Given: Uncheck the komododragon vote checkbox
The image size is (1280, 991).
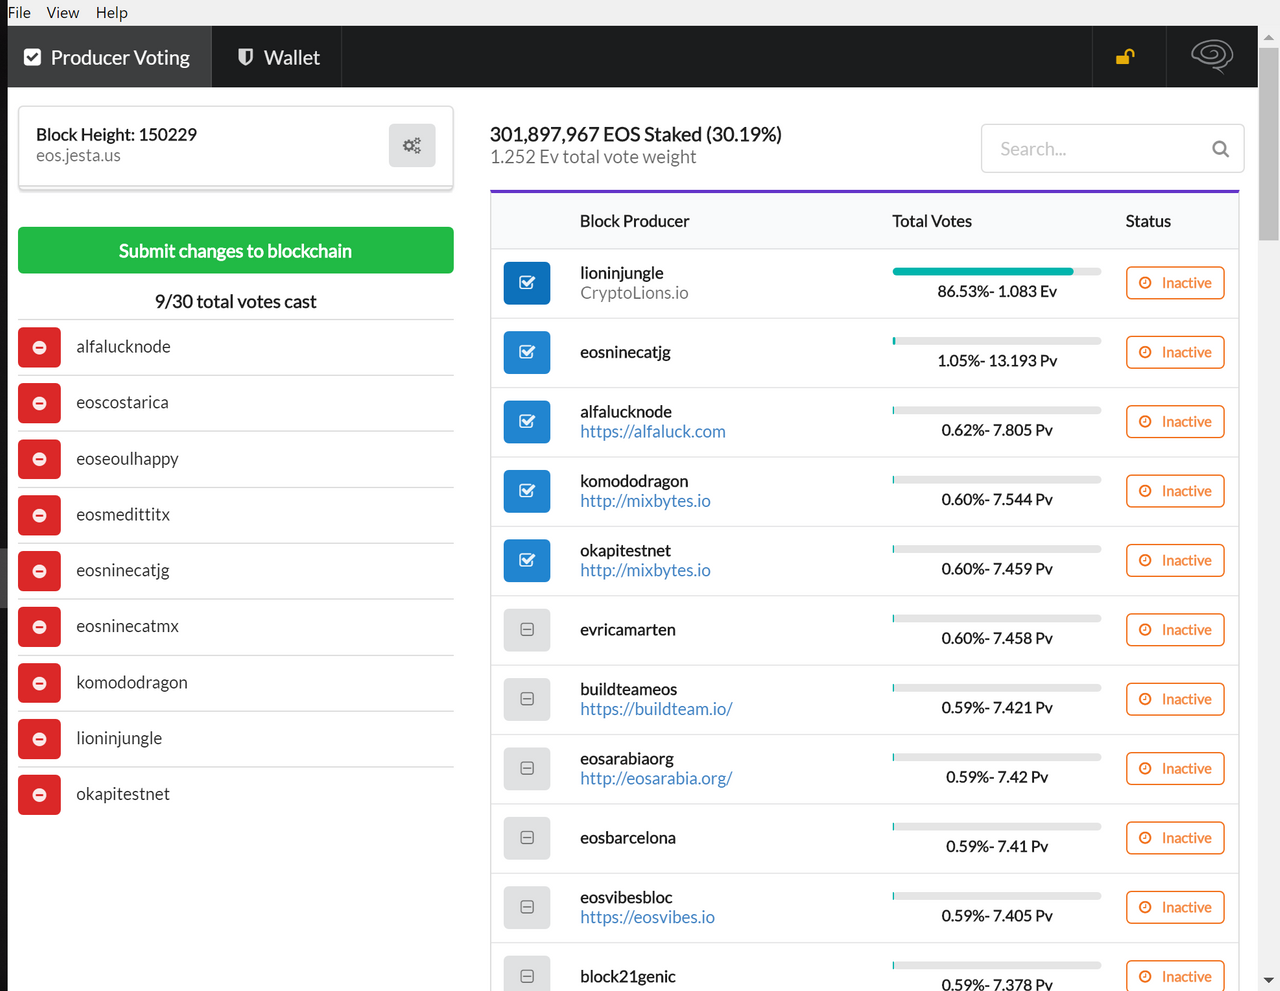Looking at the screenshot, I should pos(527,491).
